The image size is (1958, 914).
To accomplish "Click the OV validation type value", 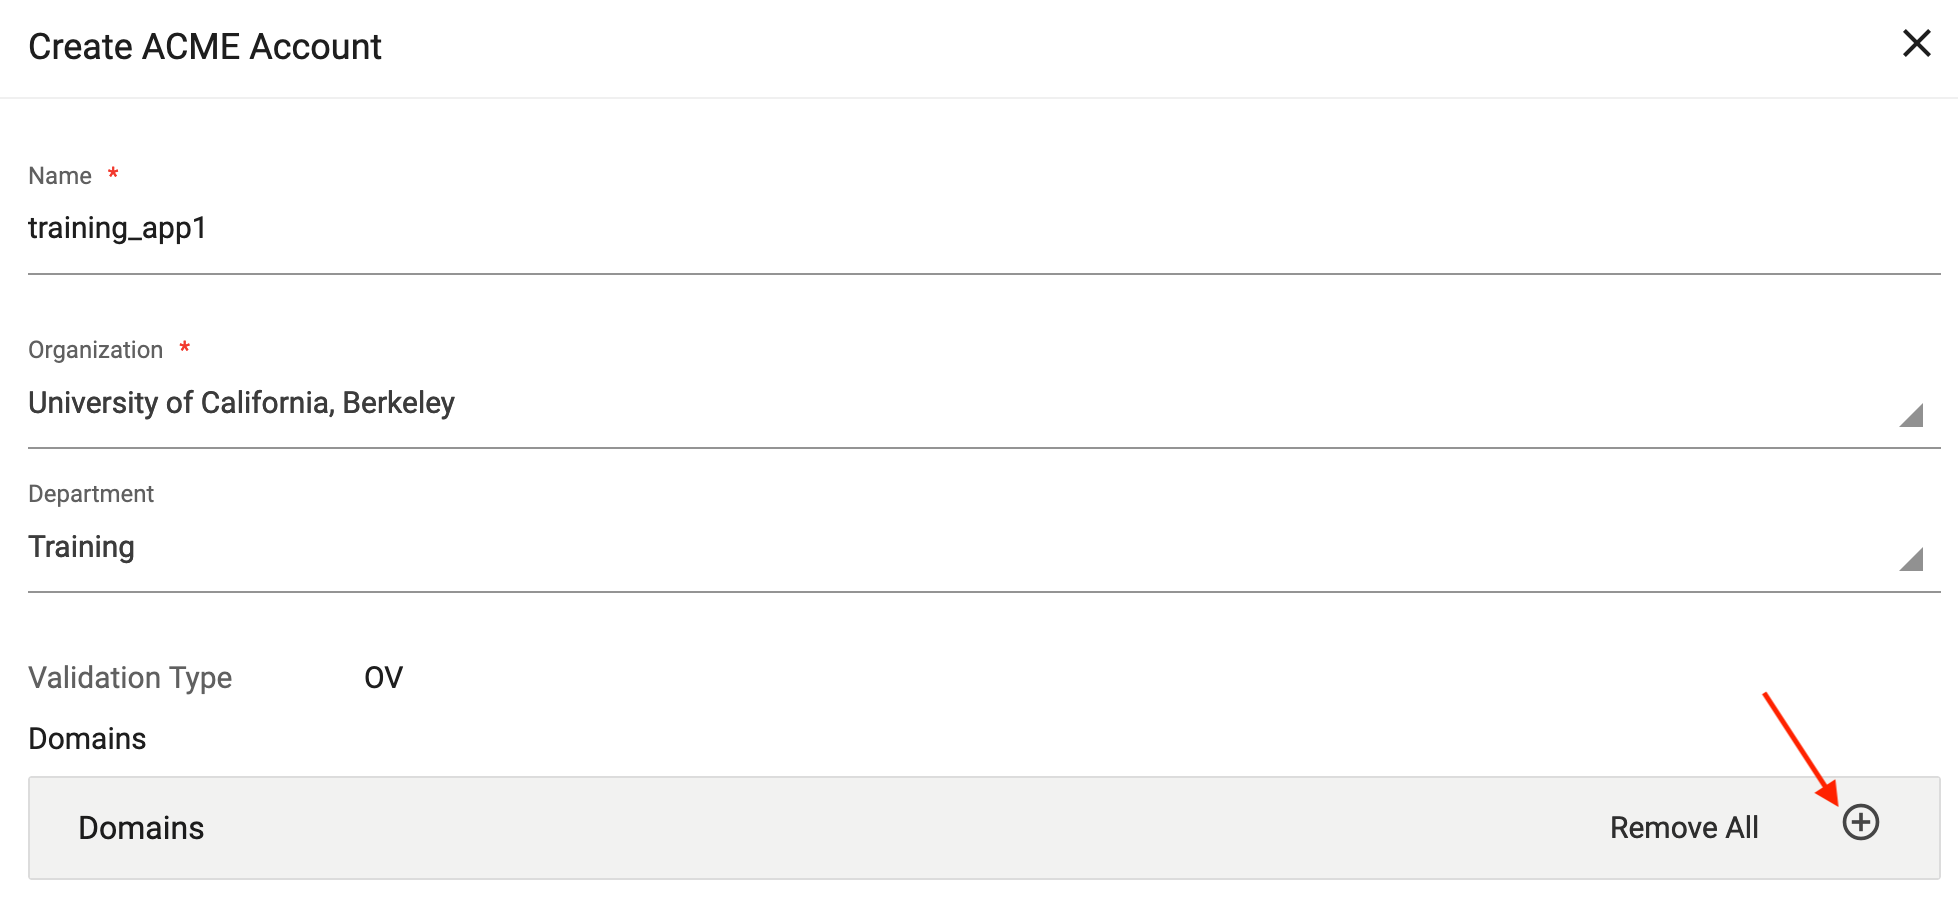I will click(382, 677).
